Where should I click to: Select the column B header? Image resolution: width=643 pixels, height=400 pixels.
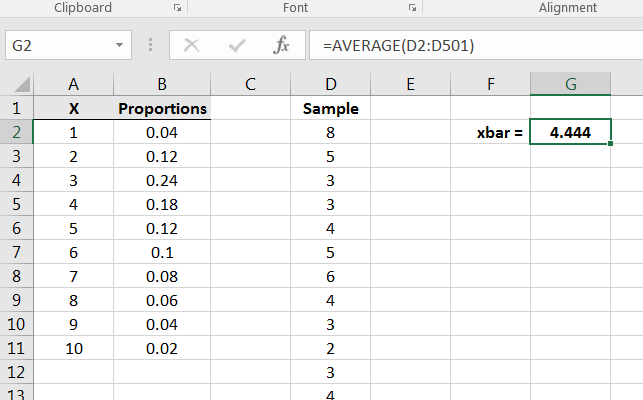coord(162,84)
